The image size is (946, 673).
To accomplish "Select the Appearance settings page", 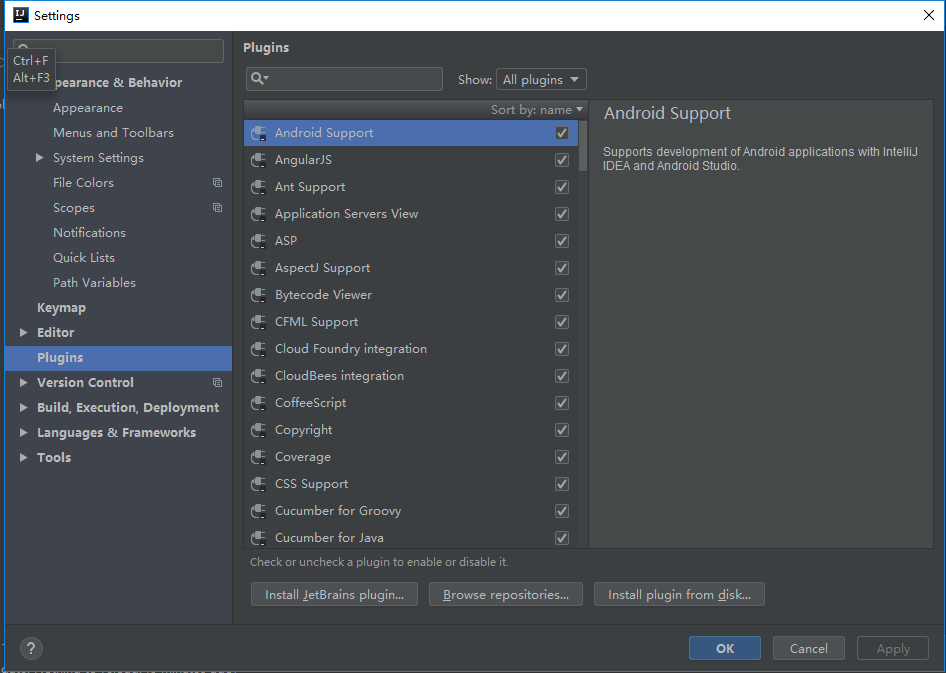I will pos(88,108).
